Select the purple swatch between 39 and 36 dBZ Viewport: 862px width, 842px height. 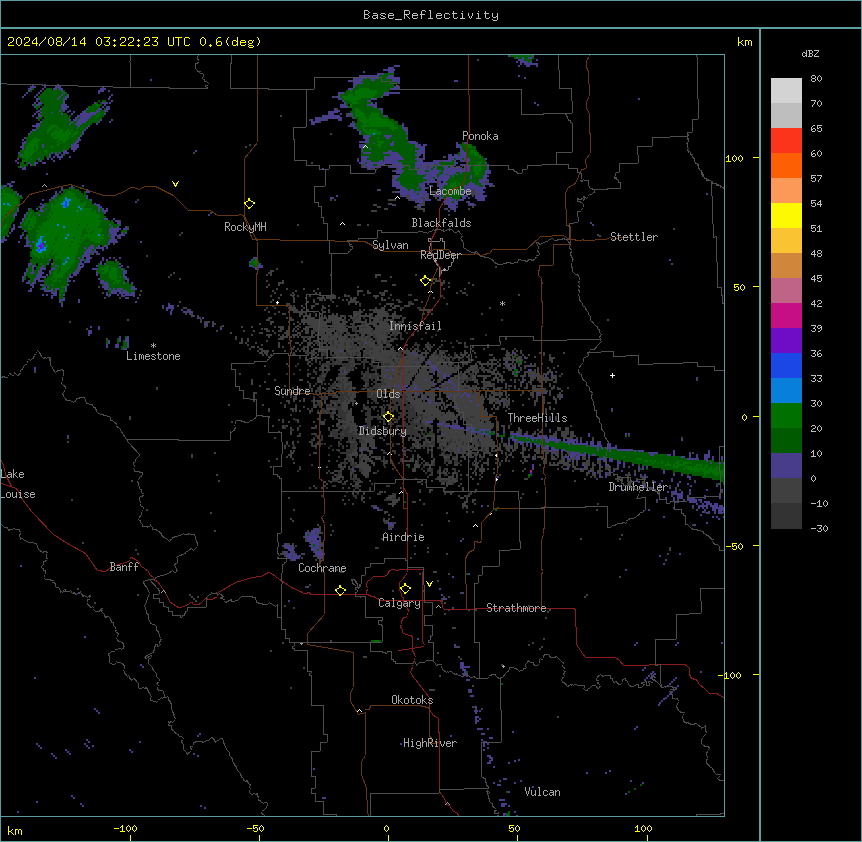coord(786,341)
